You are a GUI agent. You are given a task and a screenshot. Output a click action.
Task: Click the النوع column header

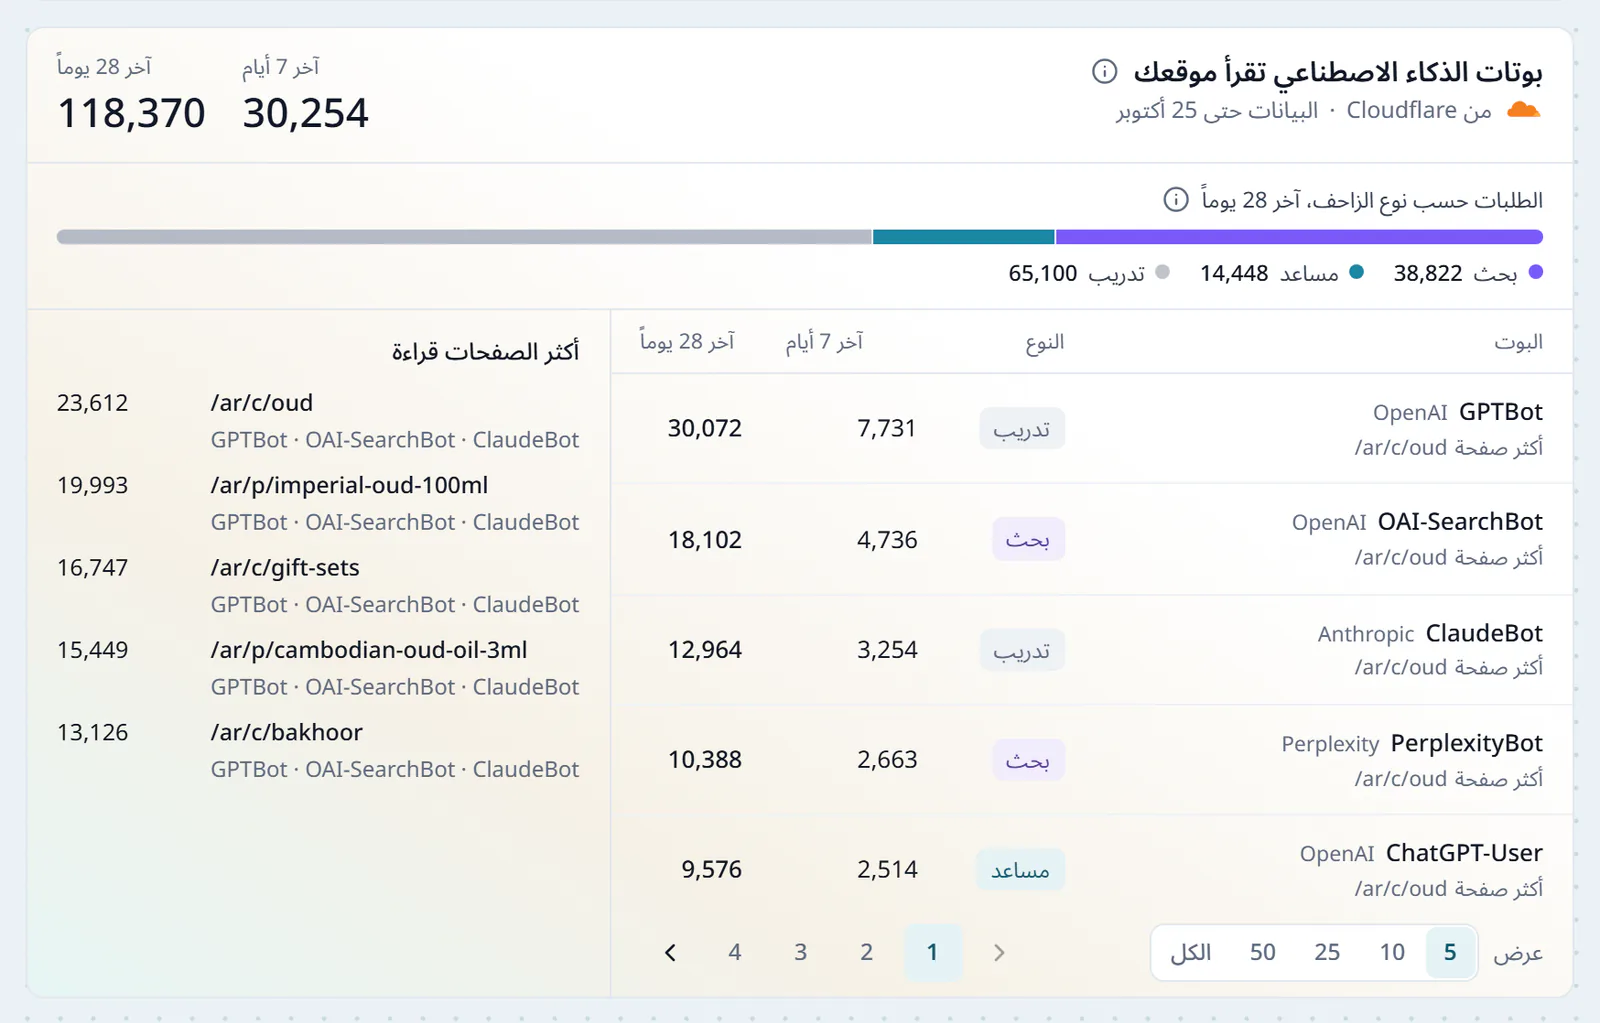tap(1044, 342)
